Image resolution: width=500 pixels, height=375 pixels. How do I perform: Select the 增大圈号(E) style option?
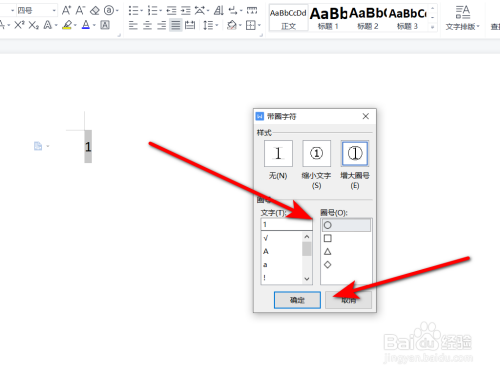pyautogui.click(x=355, y=153)
